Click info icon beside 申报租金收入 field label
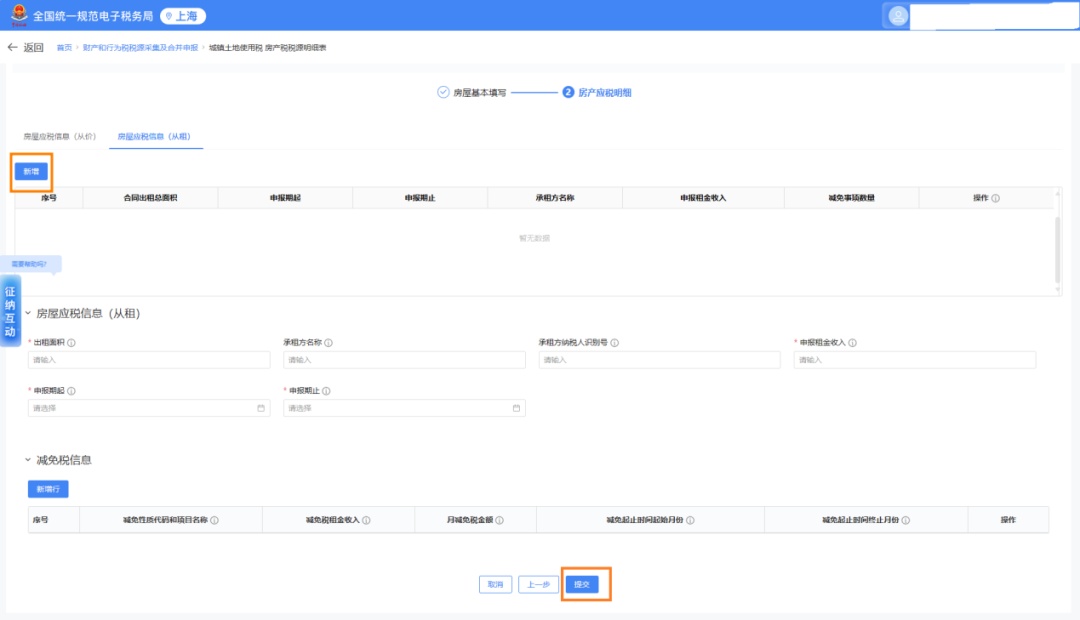This screenshot has height=620, width=1080. point(852,343)
